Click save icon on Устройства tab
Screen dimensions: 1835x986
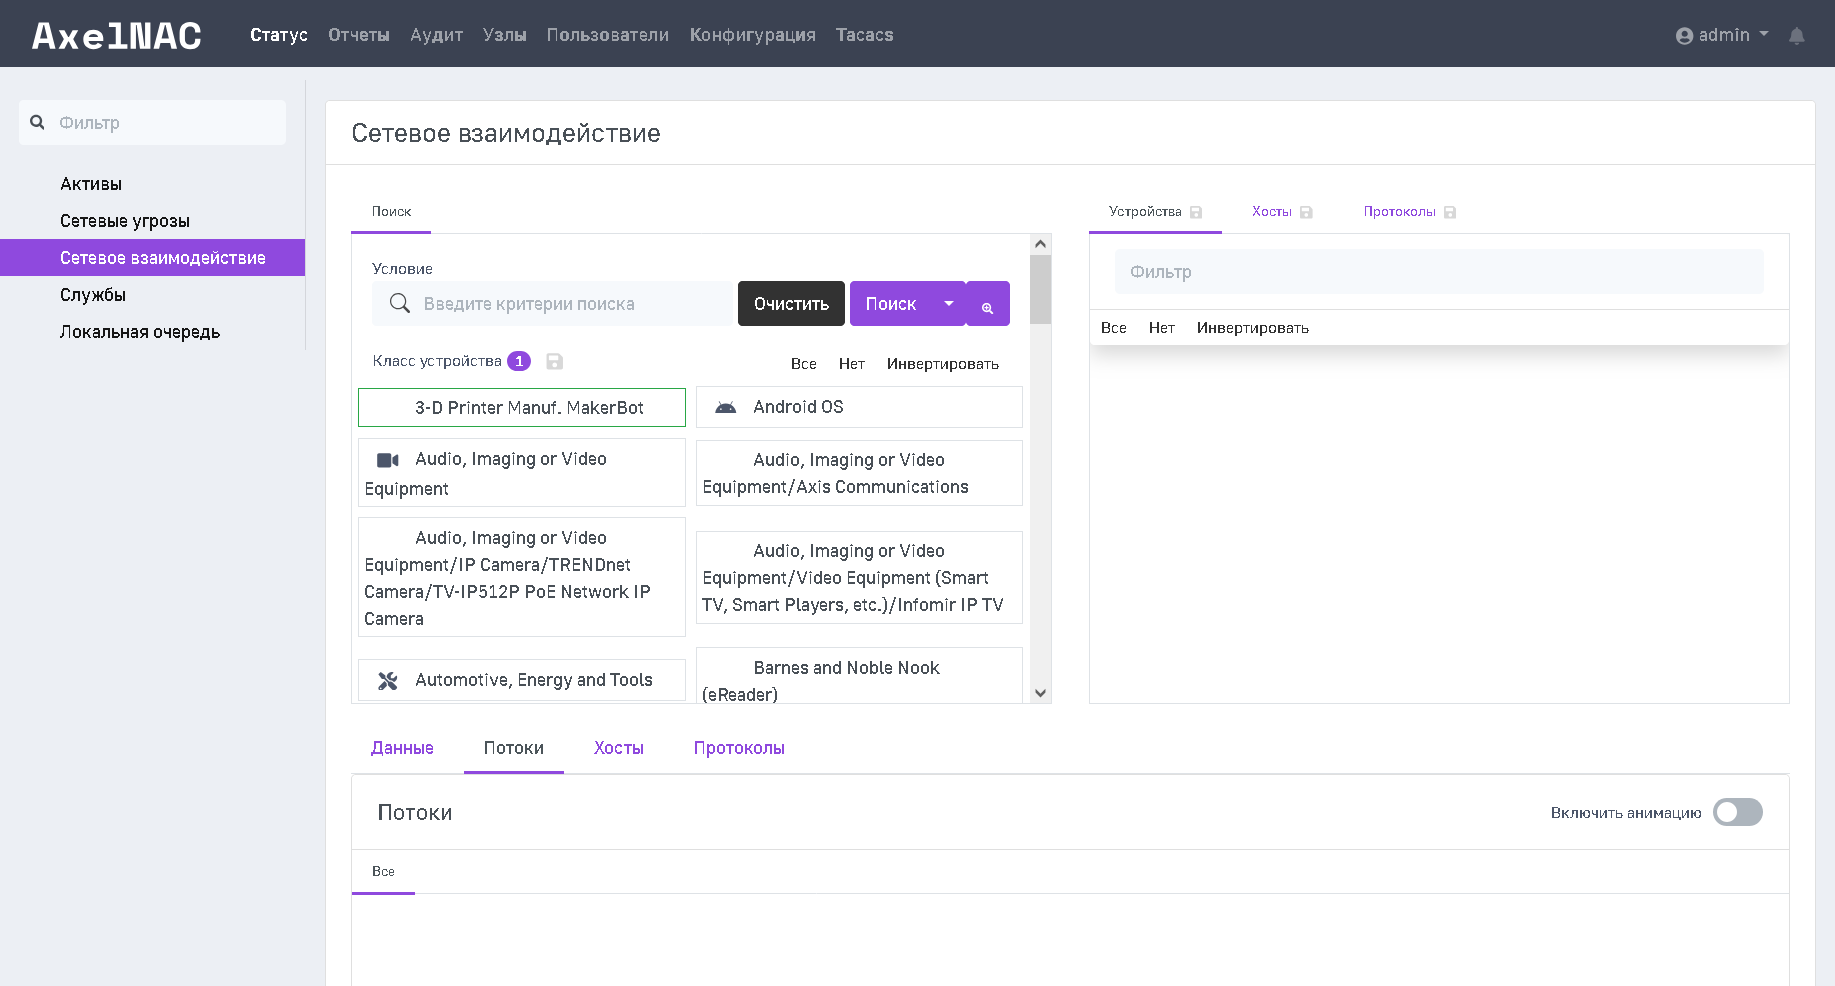coord(1196,213)
